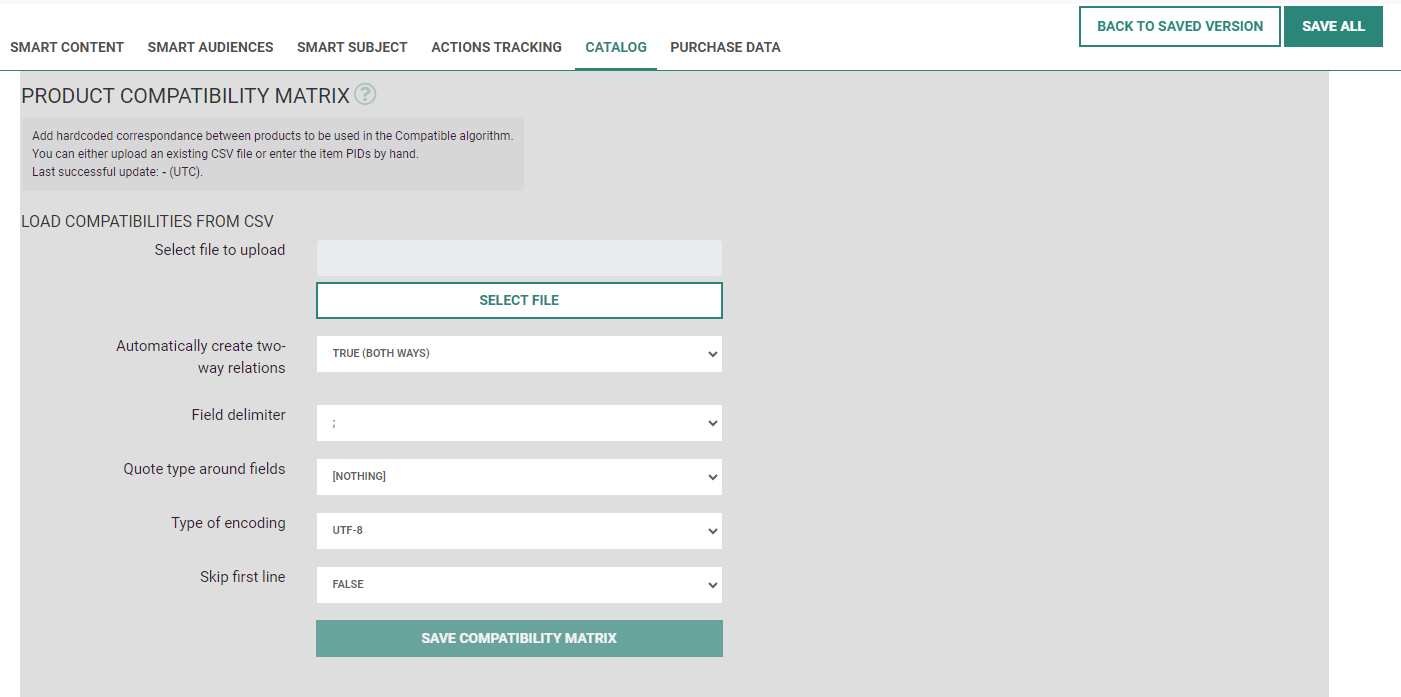Select the Catalog tab
Image resolution: width=1401 pixels, height=697 pixels.
[616, 47]
